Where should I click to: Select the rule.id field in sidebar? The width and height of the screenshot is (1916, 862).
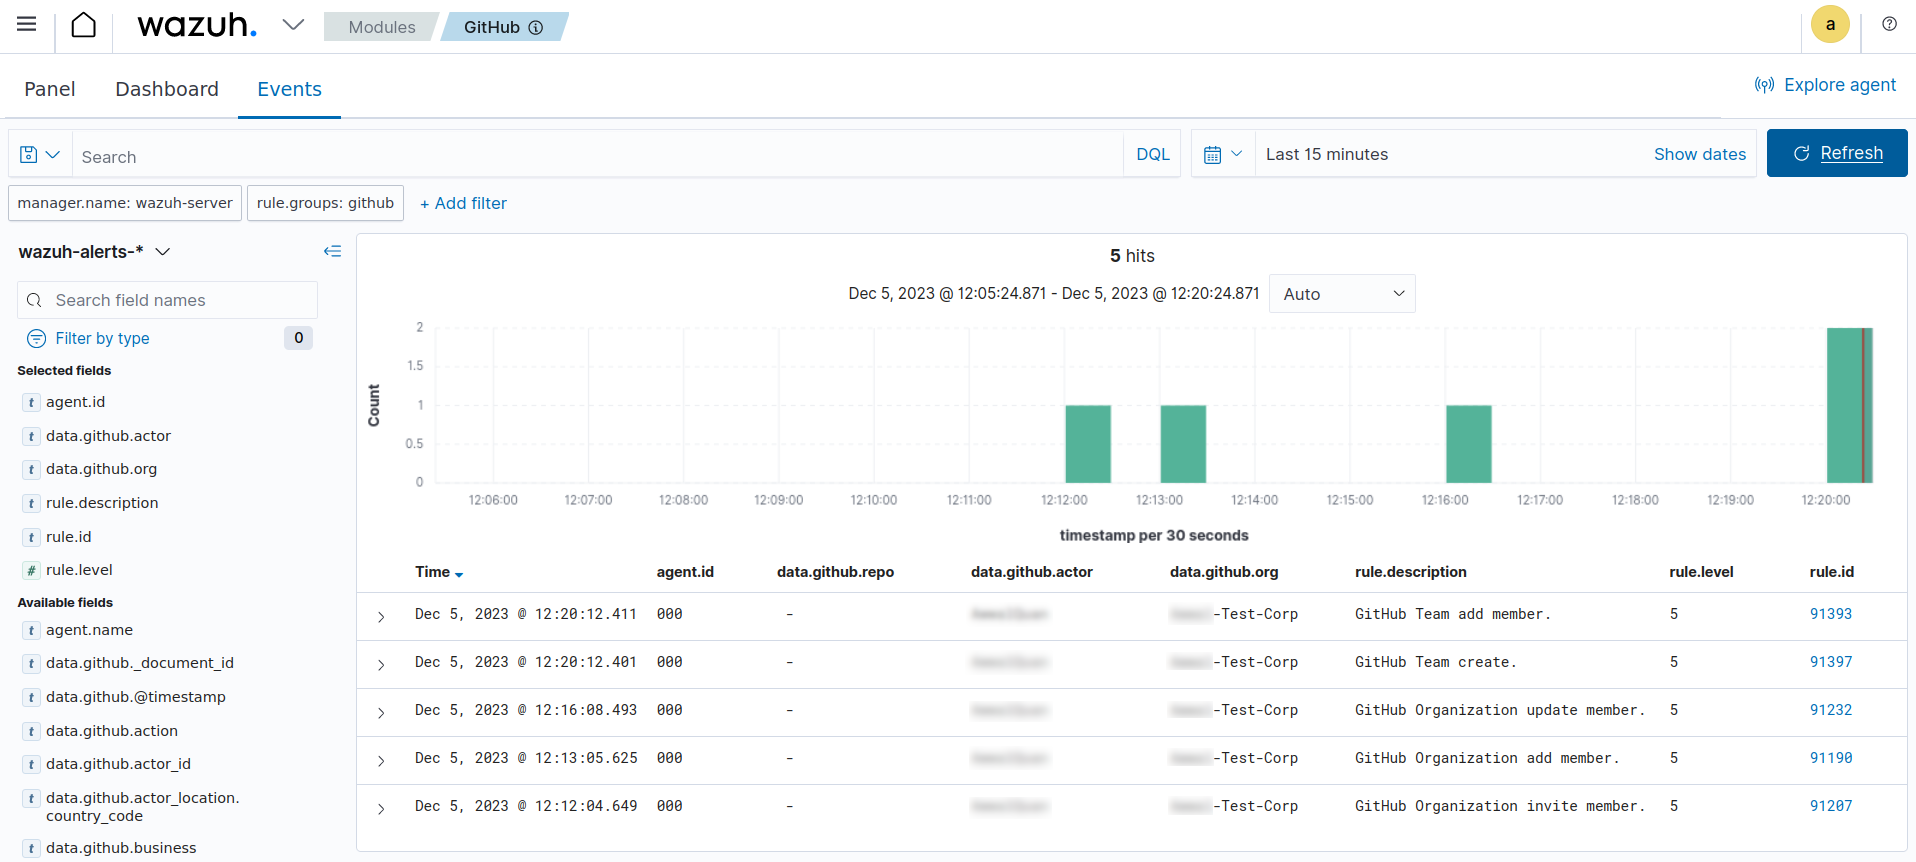point(68,537)
